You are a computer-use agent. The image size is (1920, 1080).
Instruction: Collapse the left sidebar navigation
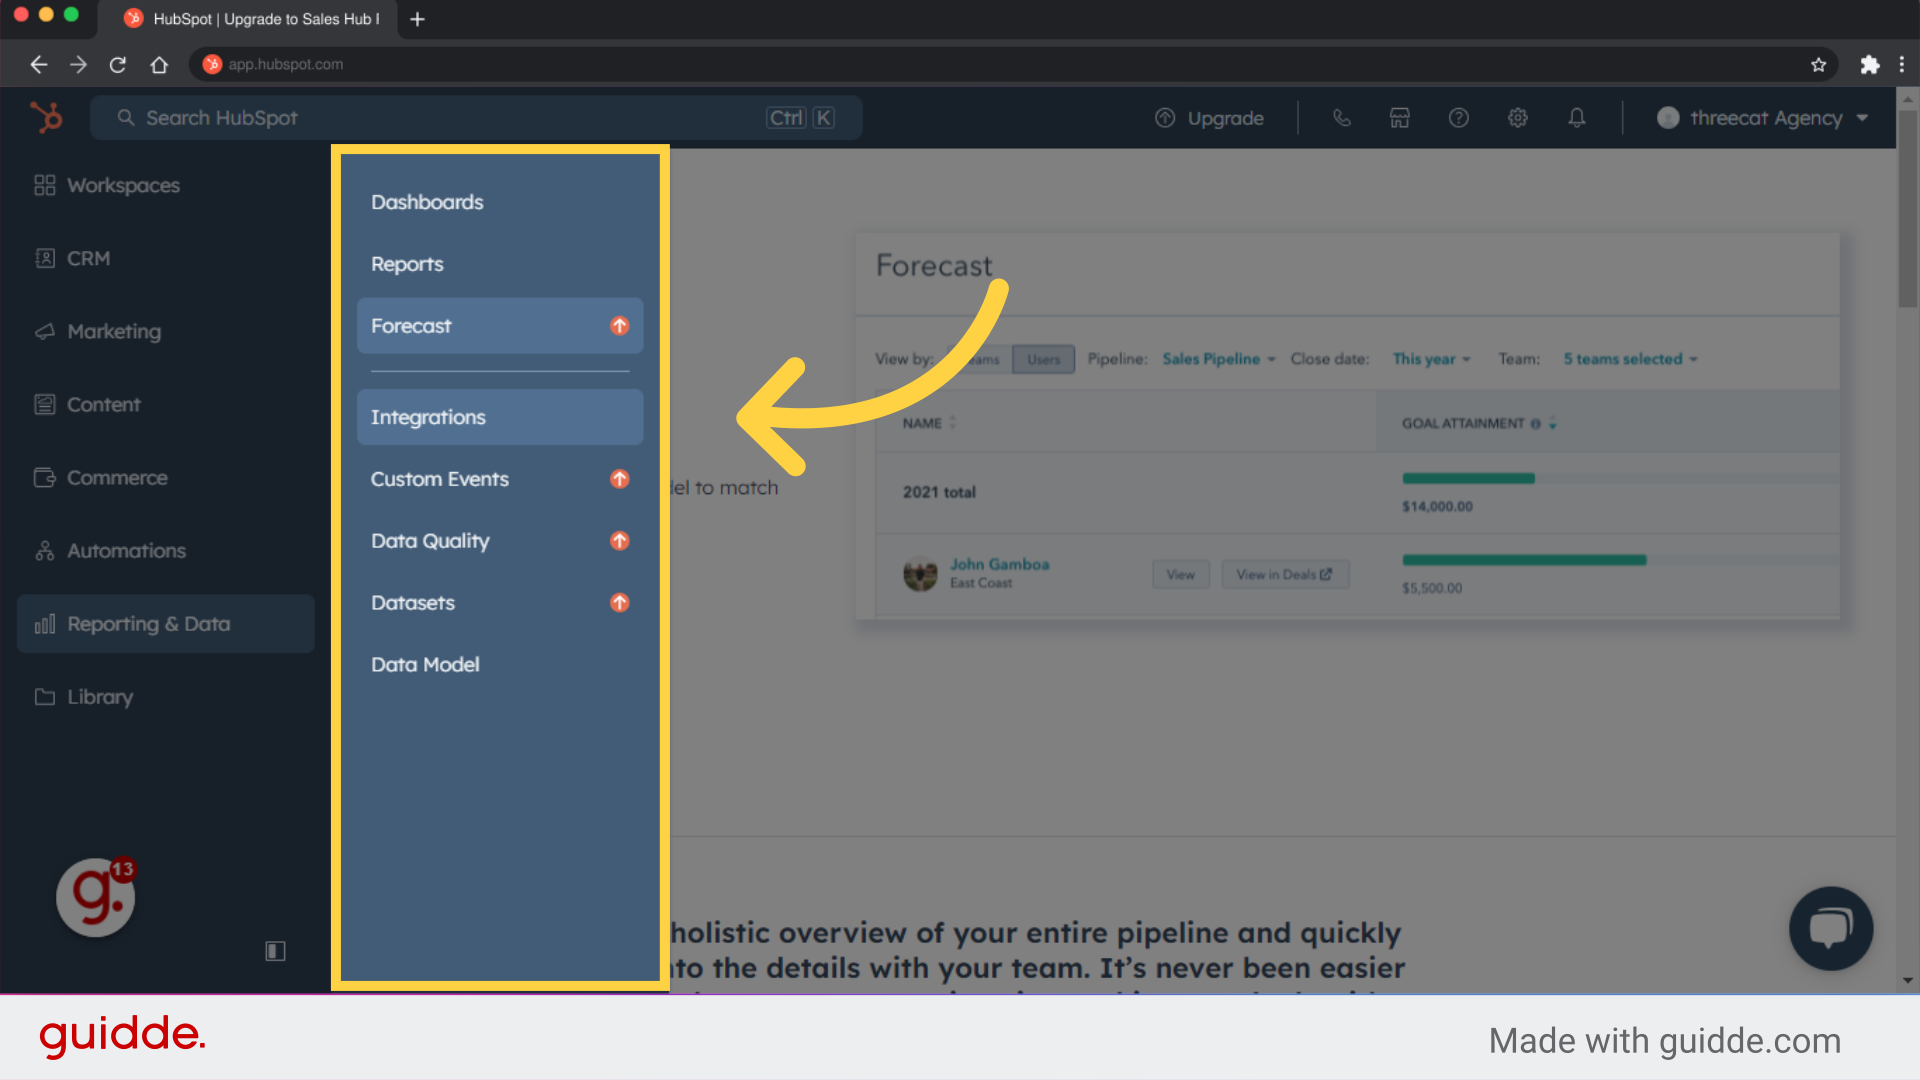click(275, 950)
